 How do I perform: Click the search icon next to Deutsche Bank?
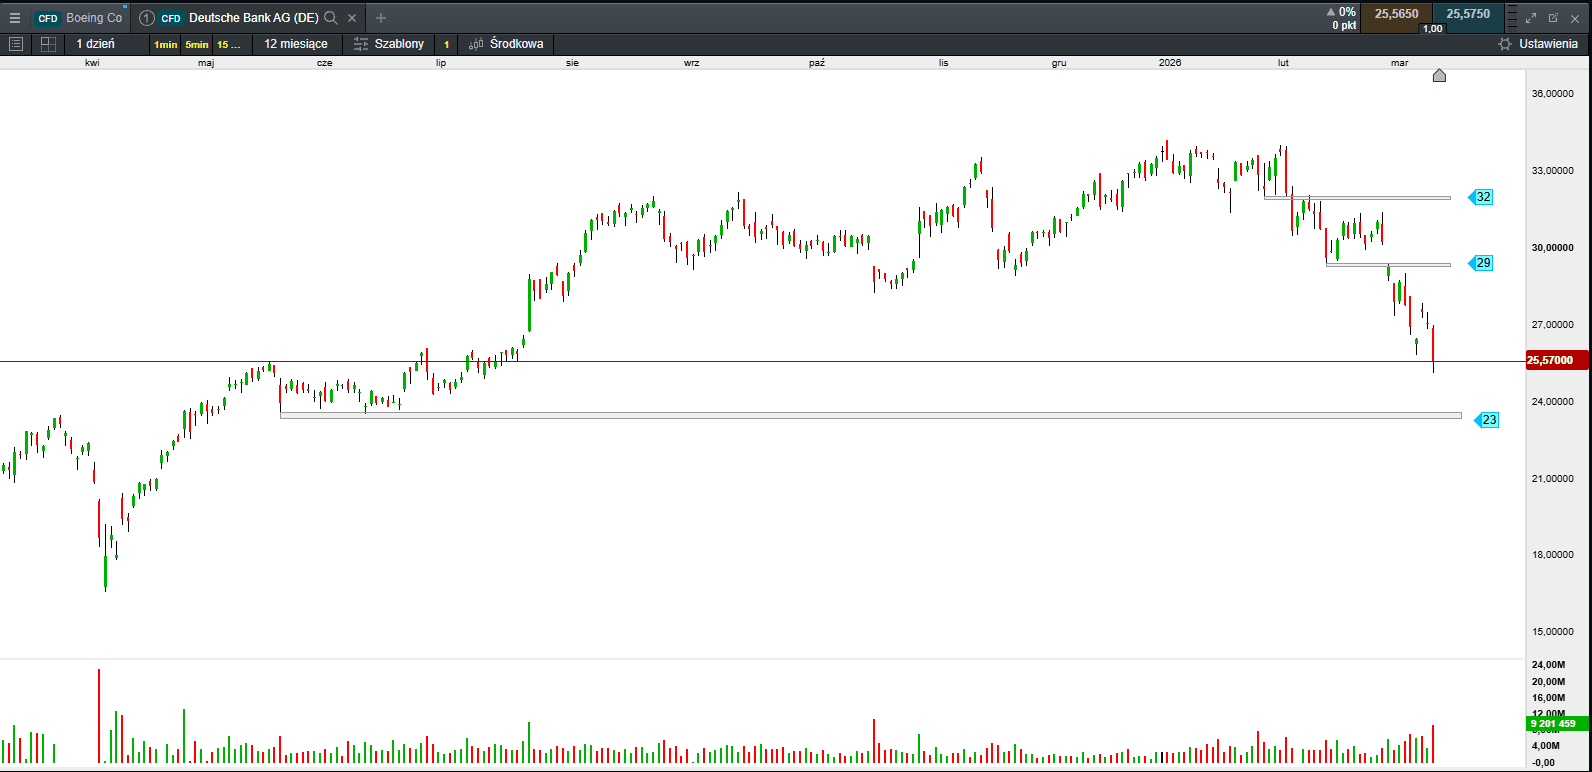331,18
